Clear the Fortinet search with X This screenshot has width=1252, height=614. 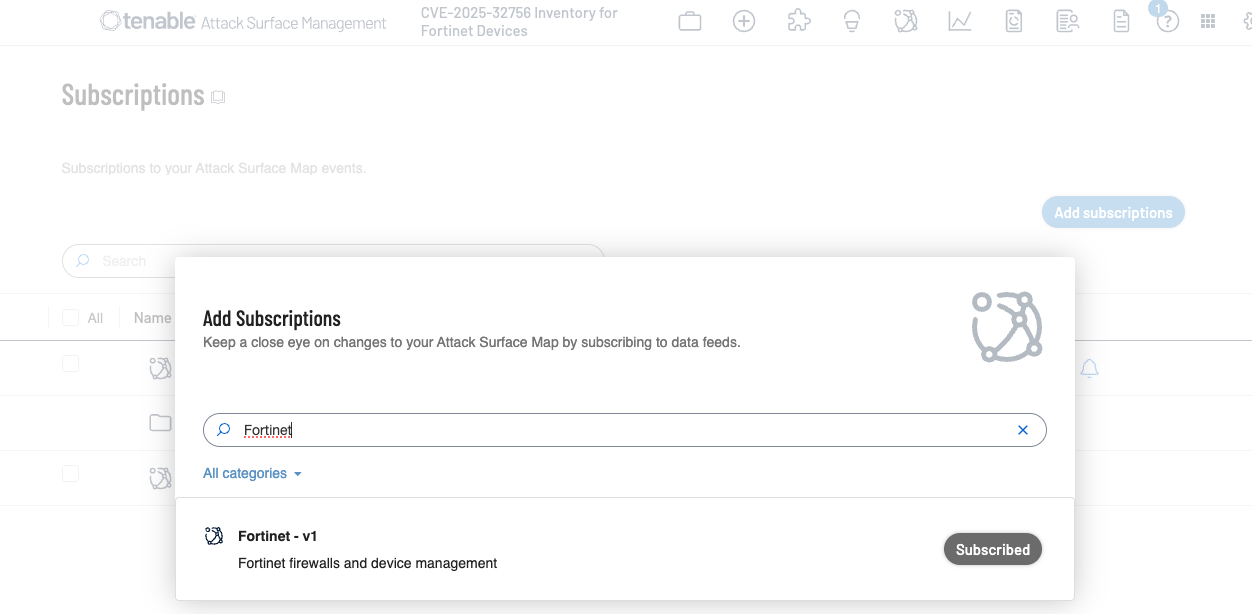tap(1023, 430)
